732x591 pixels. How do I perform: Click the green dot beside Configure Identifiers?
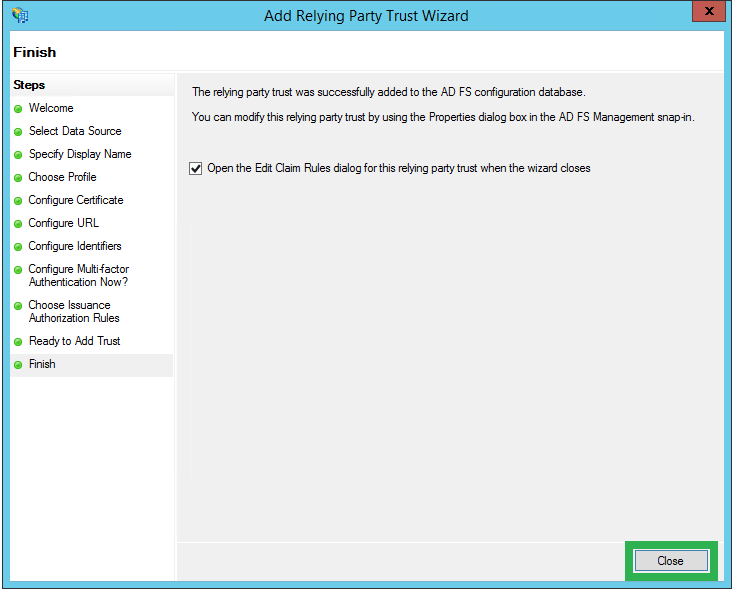(18, 247)
